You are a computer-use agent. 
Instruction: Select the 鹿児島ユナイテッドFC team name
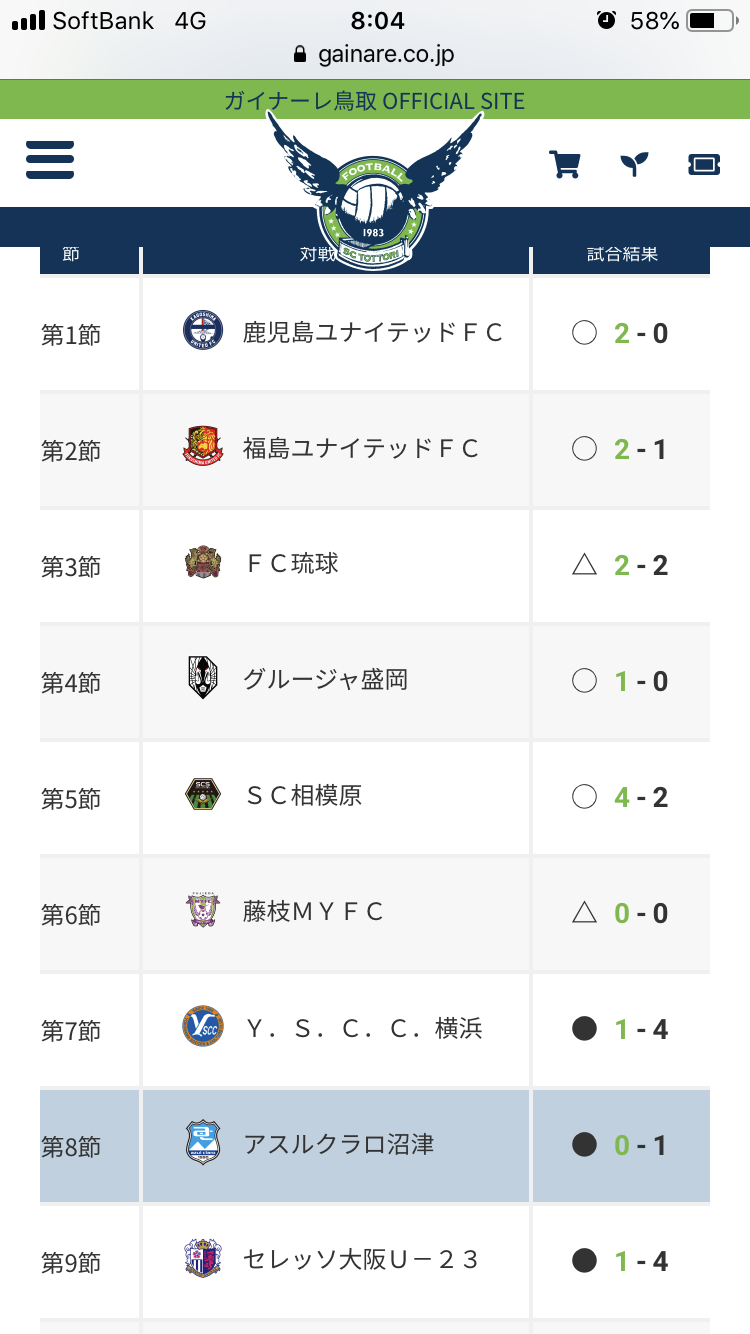pos(372,332)
